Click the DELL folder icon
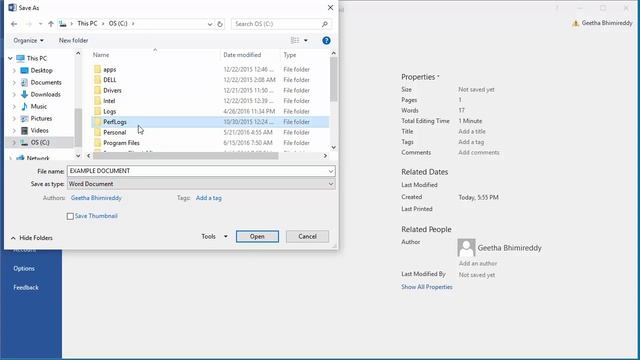Screen dimensions: 640x360 pos(97,80)
